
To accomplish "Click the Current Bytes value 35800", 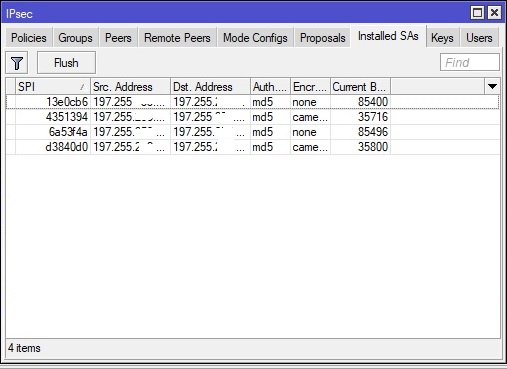I will [373, 147].
